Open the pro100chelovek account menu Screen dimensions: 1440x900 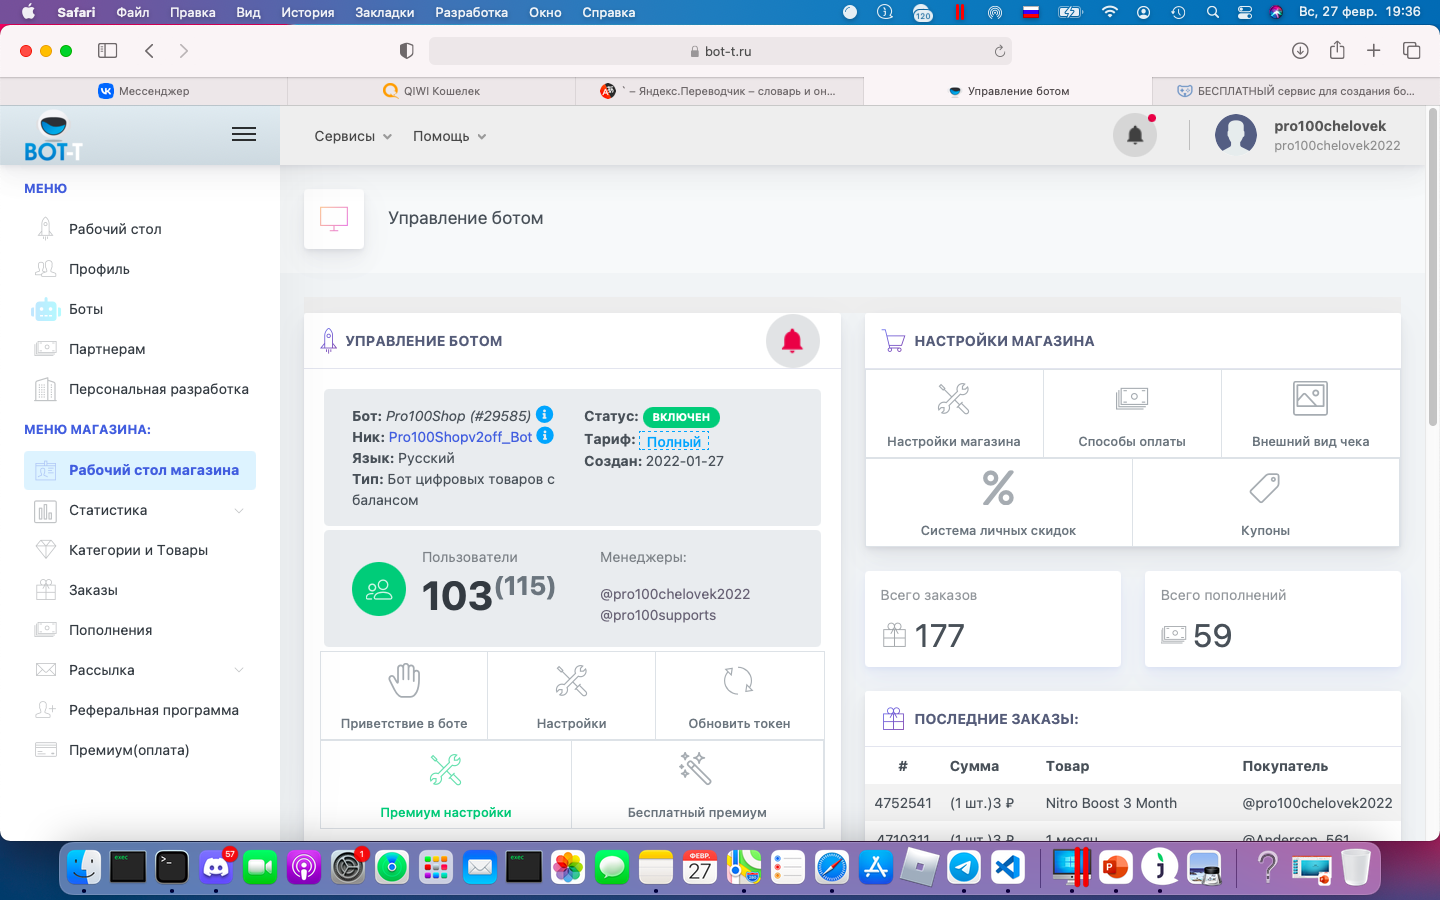(x=1336, y=135)
